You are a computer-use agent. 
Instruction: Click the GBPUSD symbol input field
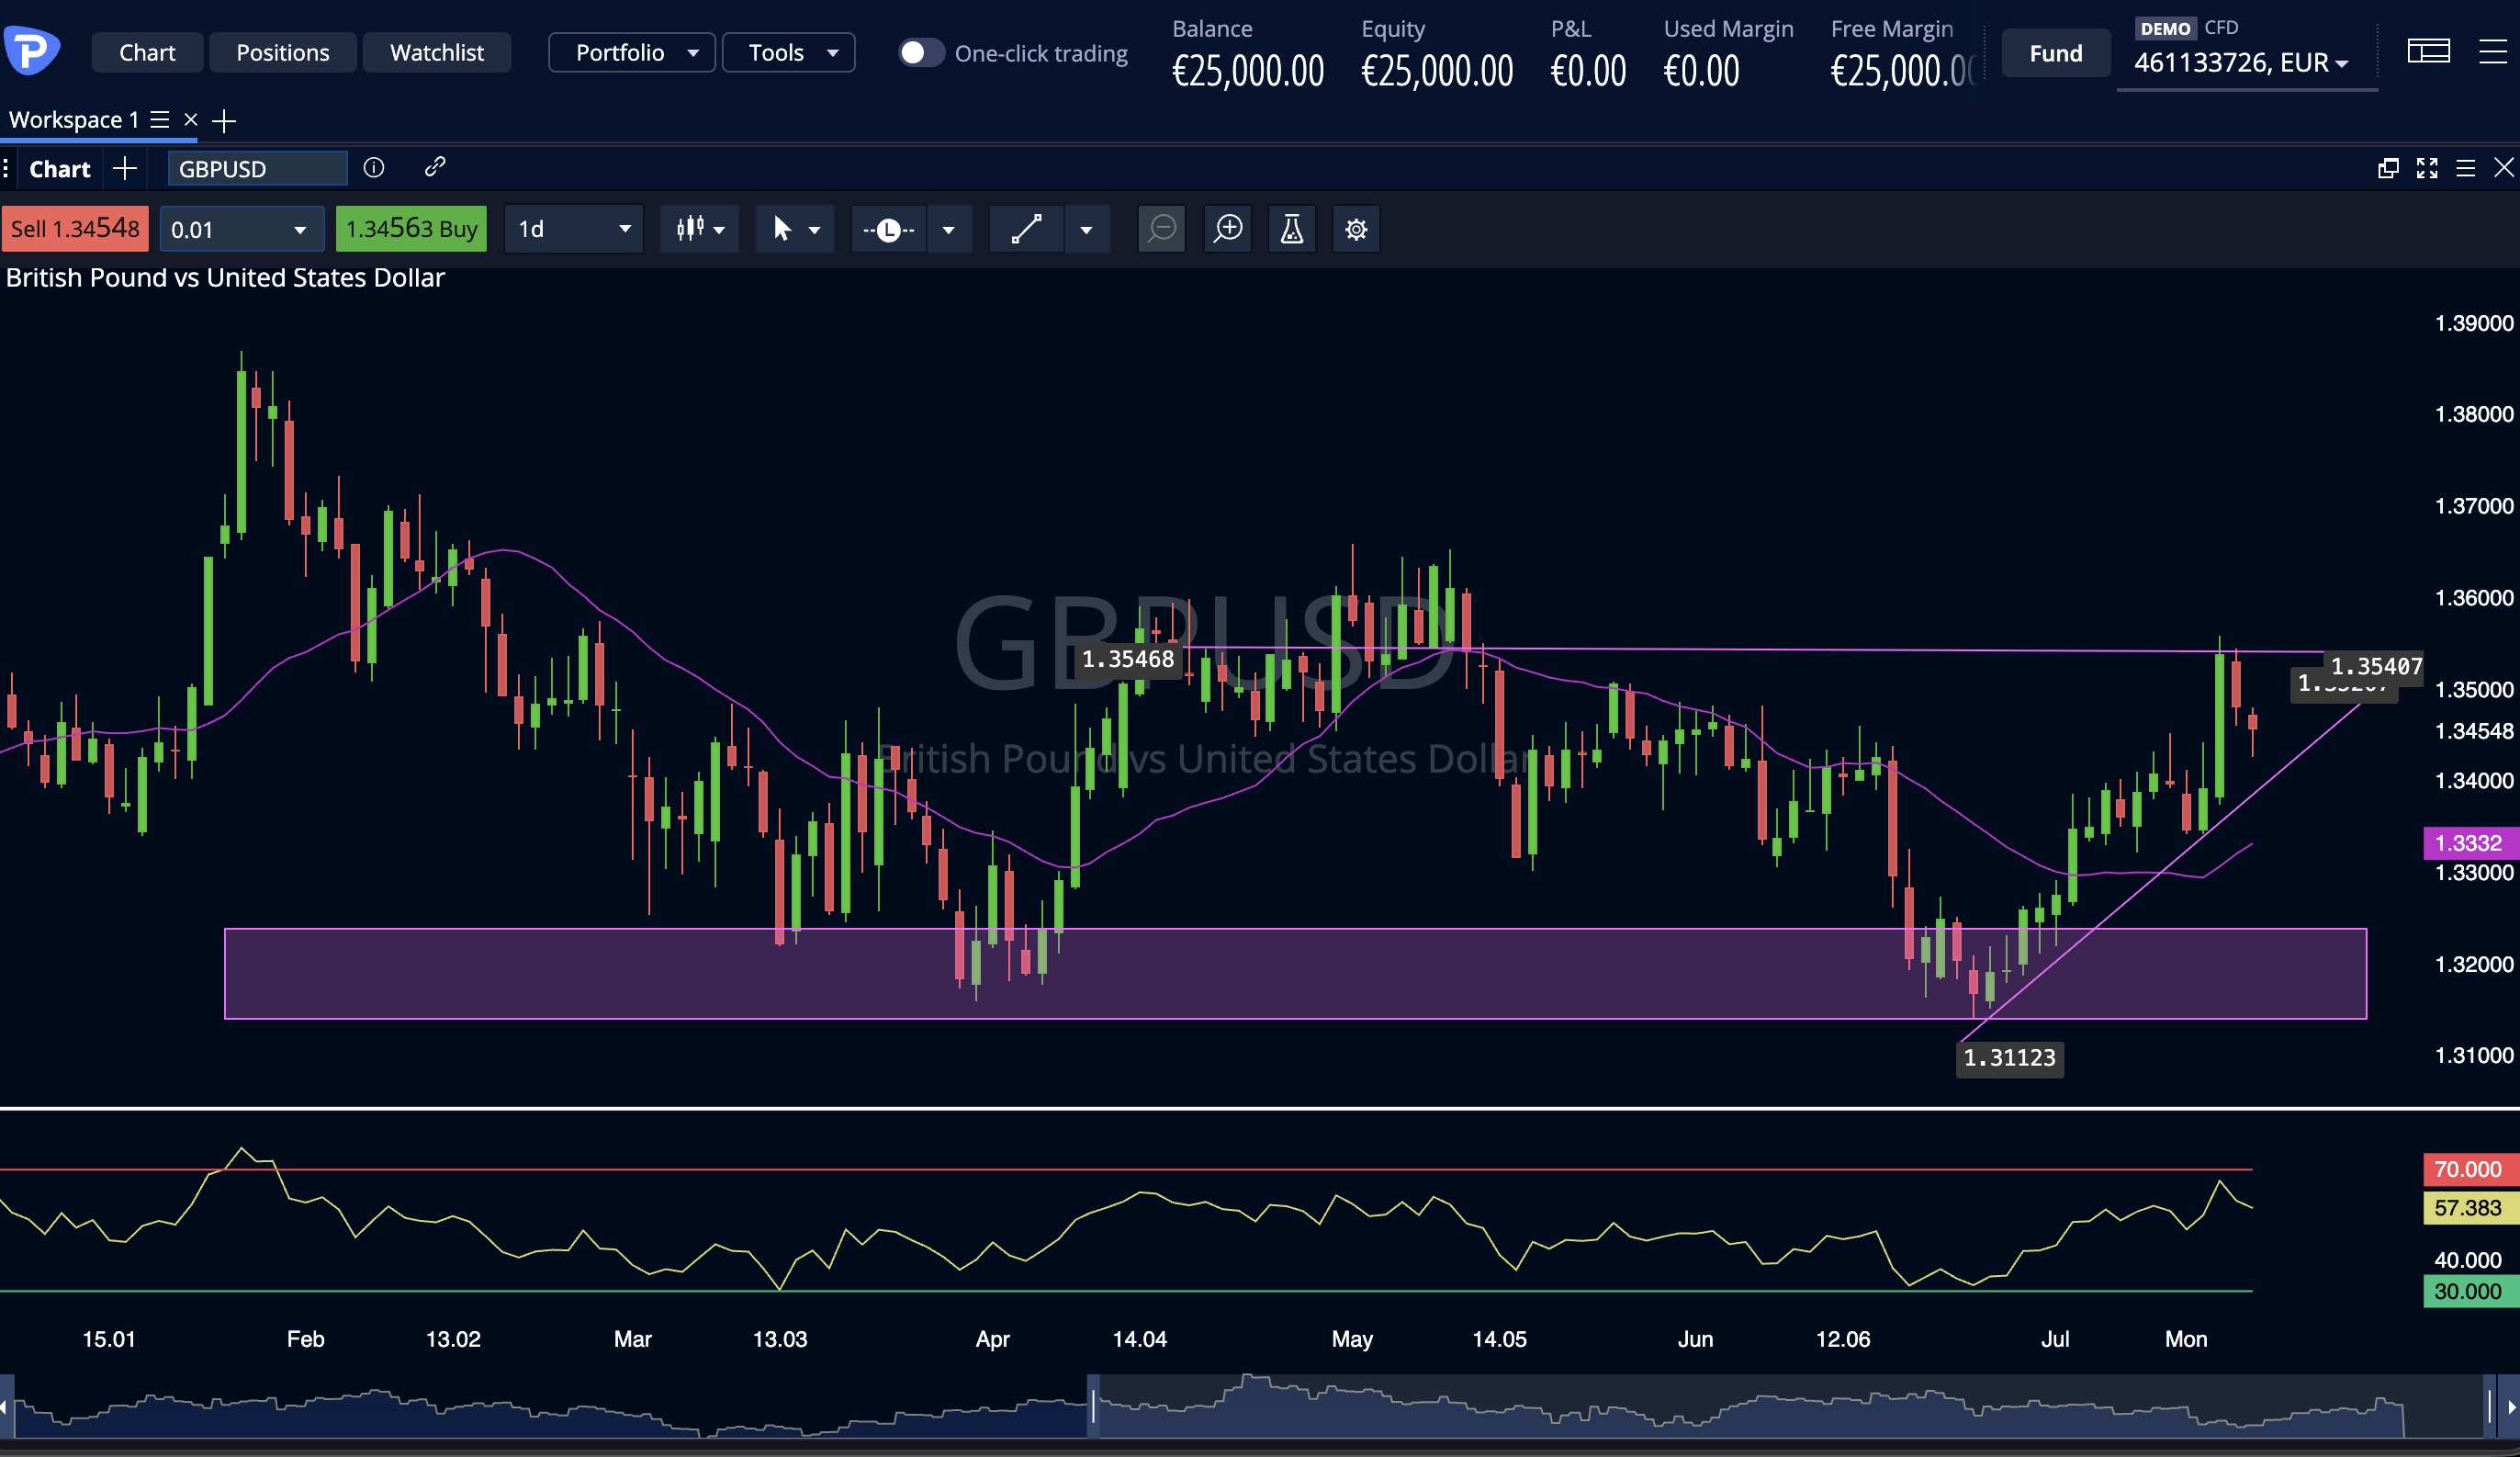(x=257, y=169)
